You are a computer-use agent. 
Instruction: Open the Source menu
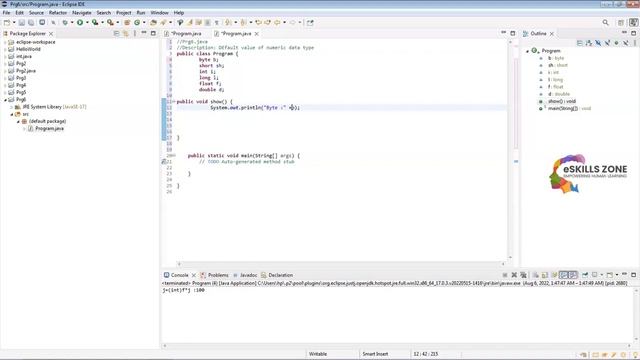click(36, 13)
